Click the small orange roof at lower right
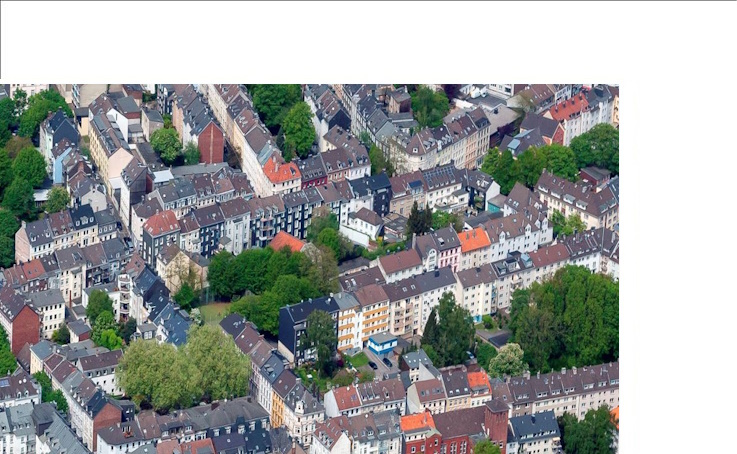This screenshot has height=454, width=737. 479,379
